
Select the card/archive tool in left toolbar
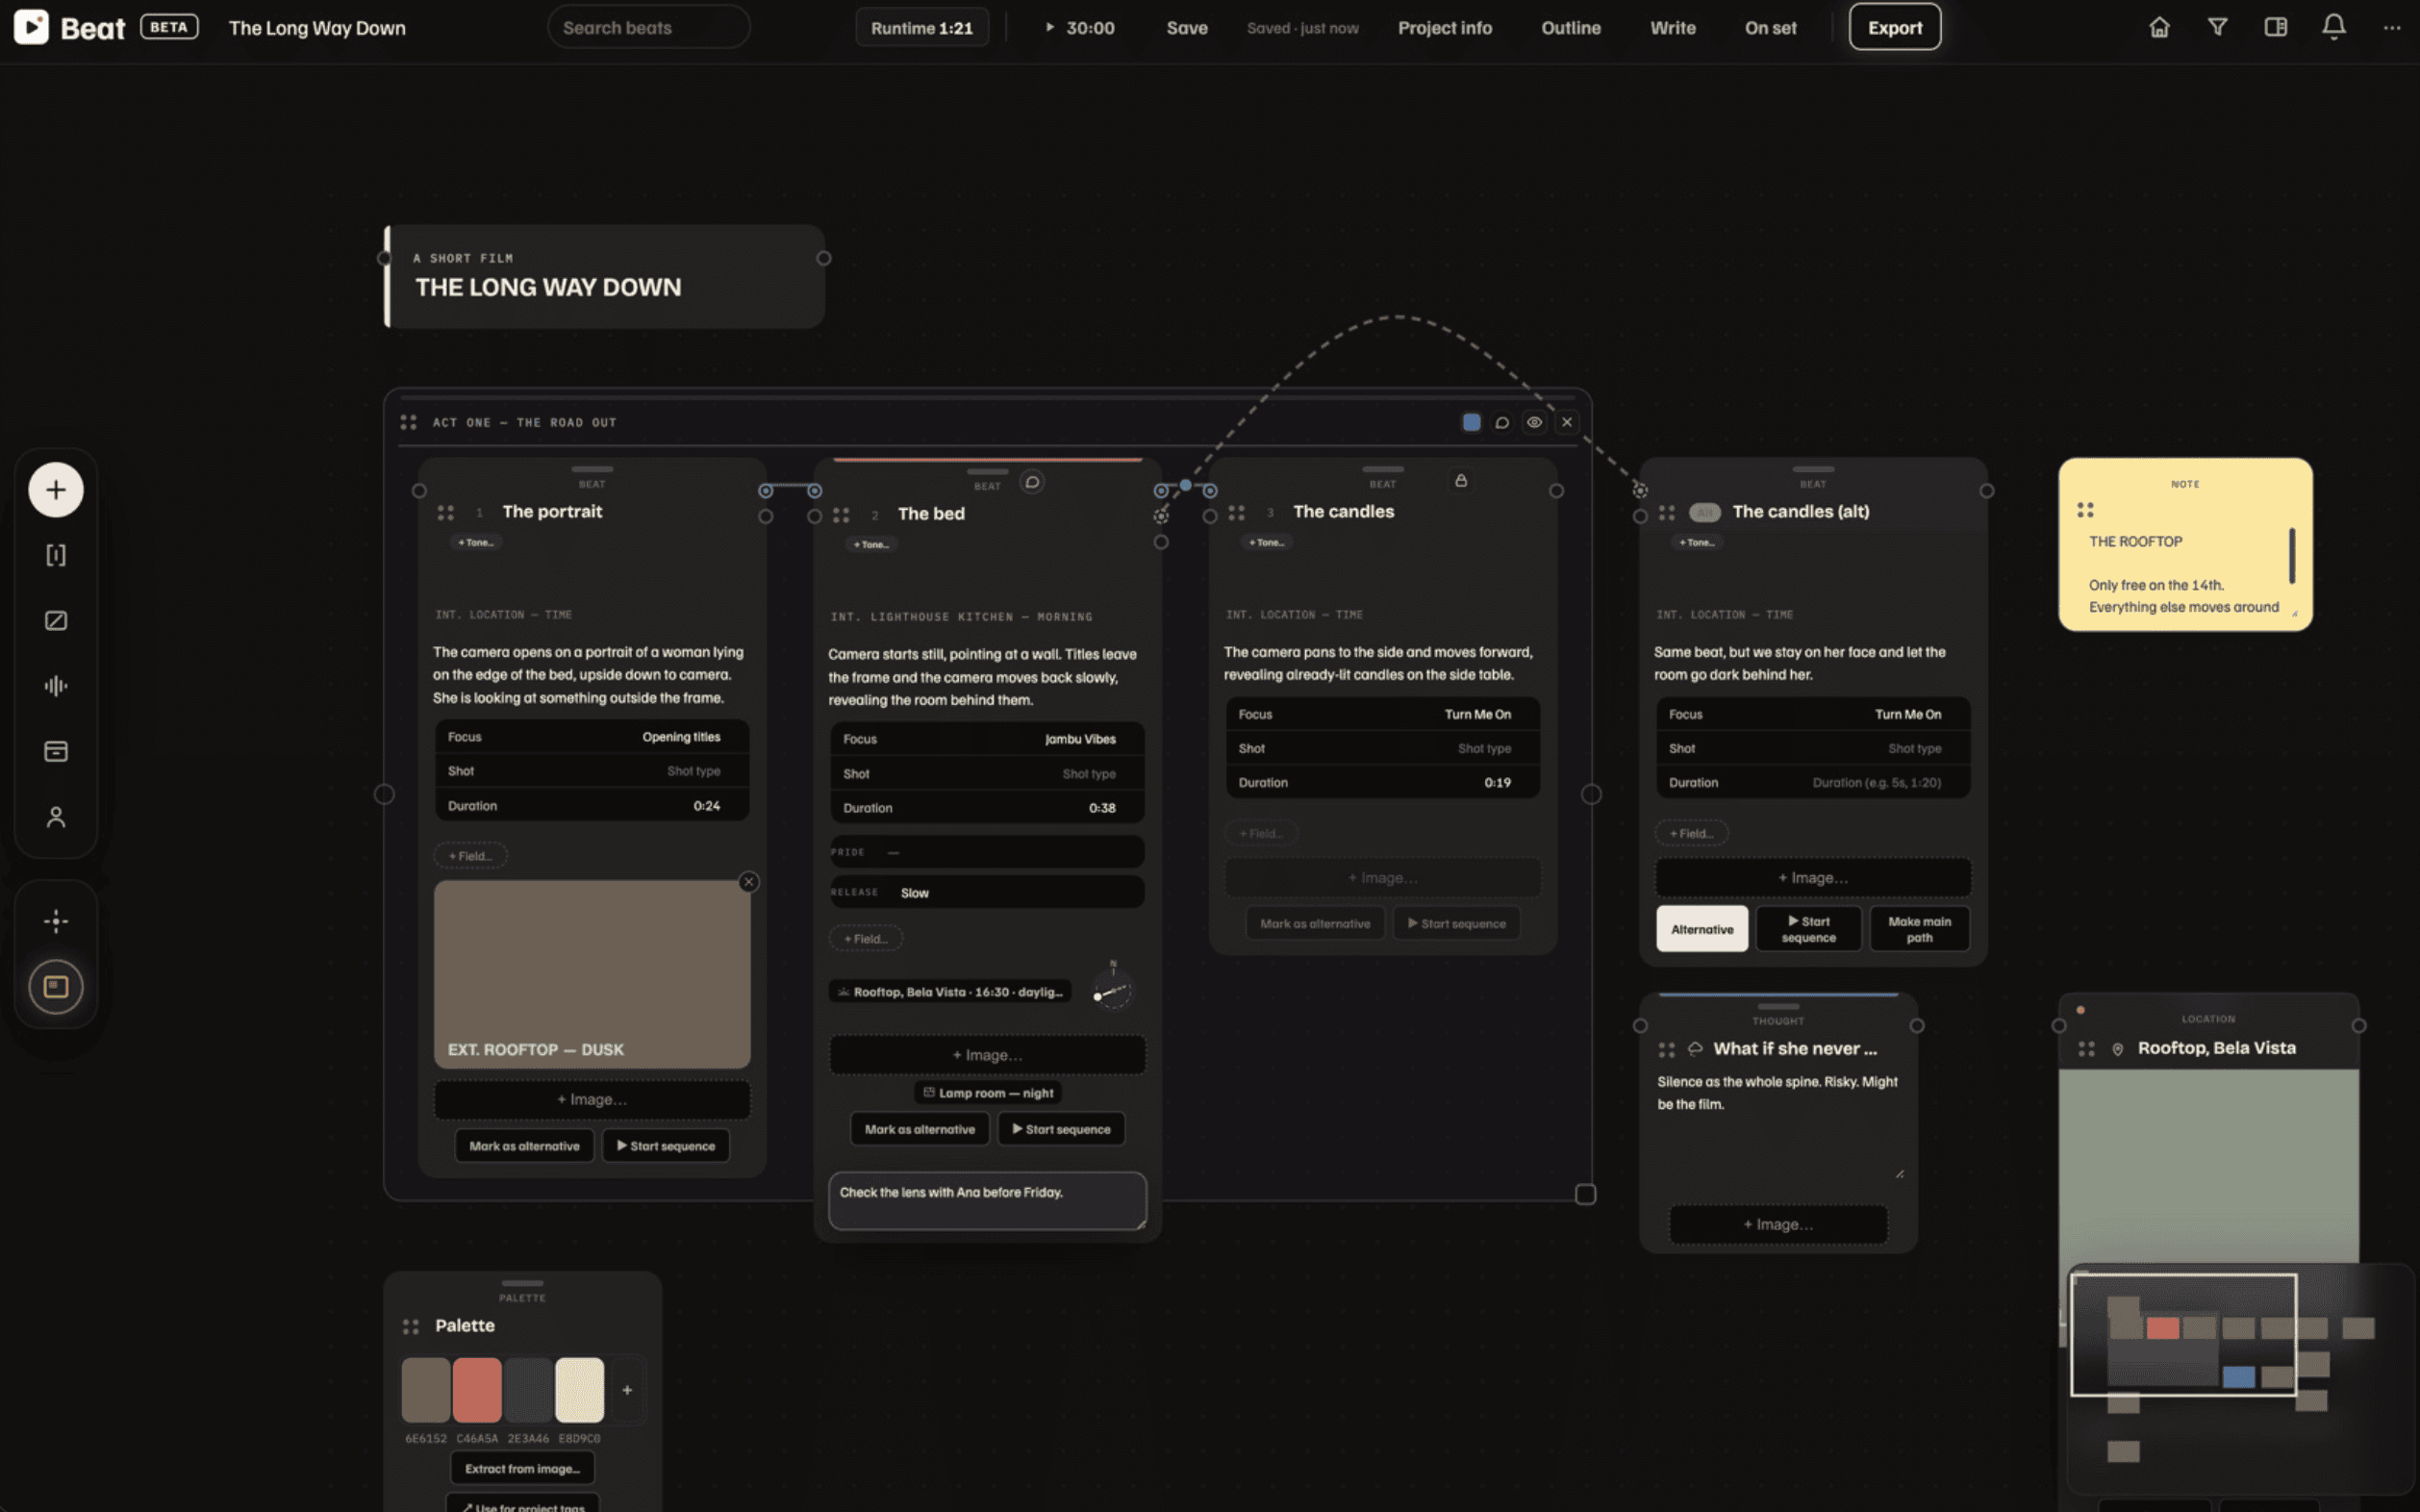pos(56,751)
